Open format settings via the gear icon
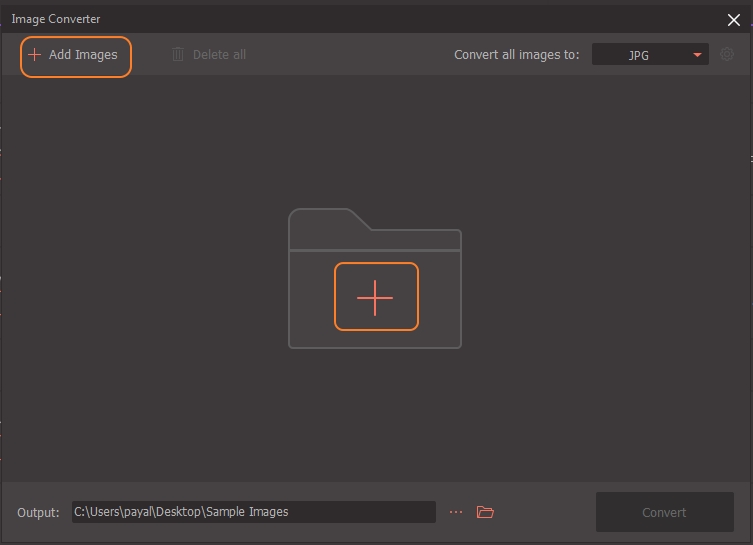 727,55
